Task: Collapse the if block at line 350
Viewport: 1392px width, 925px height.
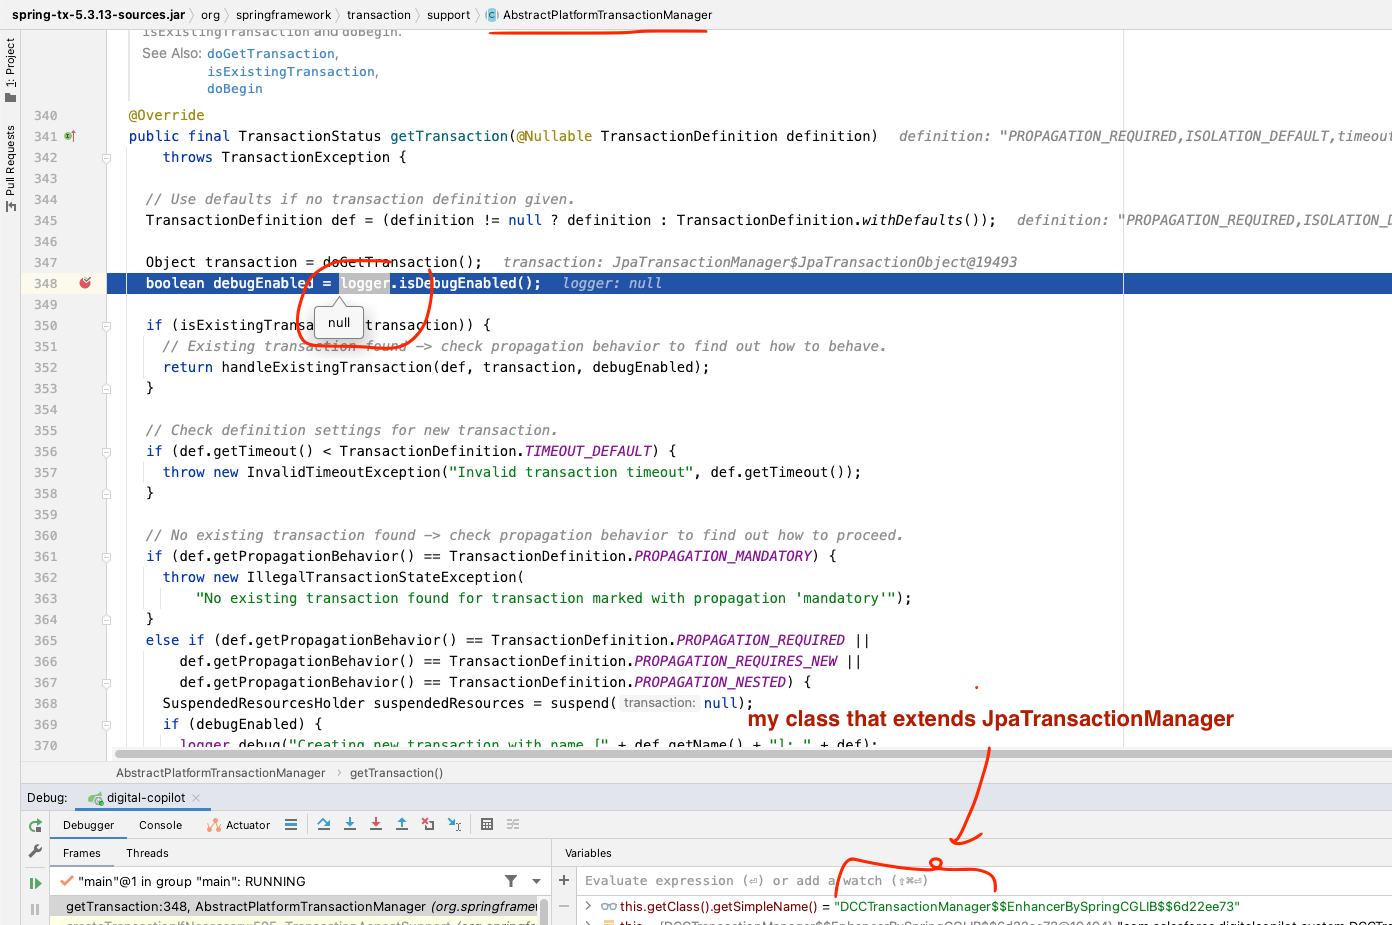Action: pyautogui.click(x=106, y=326)
